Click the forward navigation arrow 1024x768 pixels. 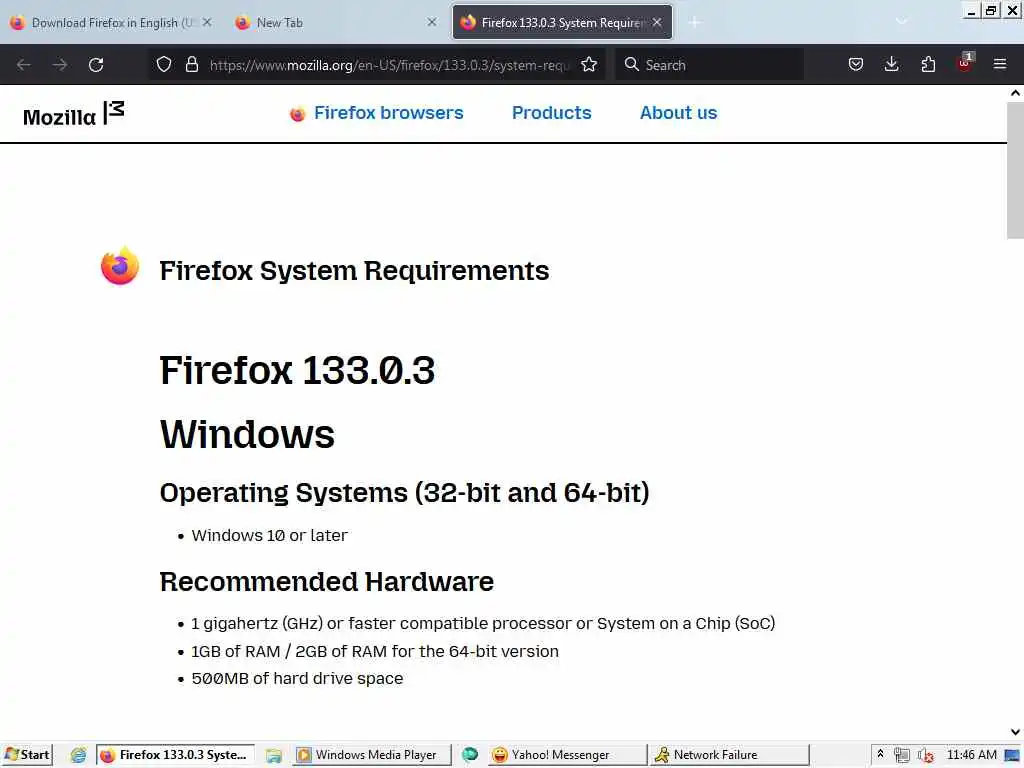[x=60, y=65]
